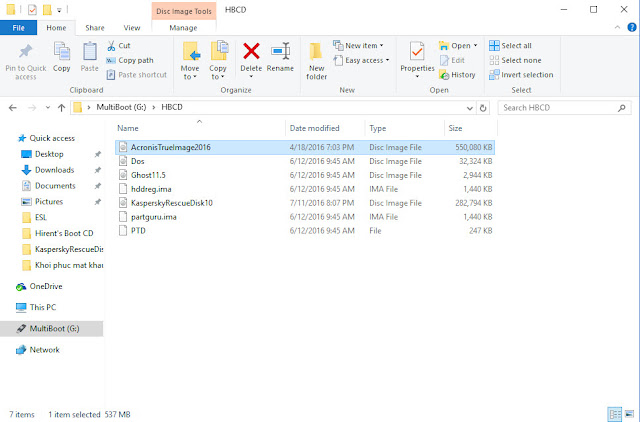This screenshot has width=640, height=422.
Task: Create a New folder from ribbon
Action: click(316, 61)
